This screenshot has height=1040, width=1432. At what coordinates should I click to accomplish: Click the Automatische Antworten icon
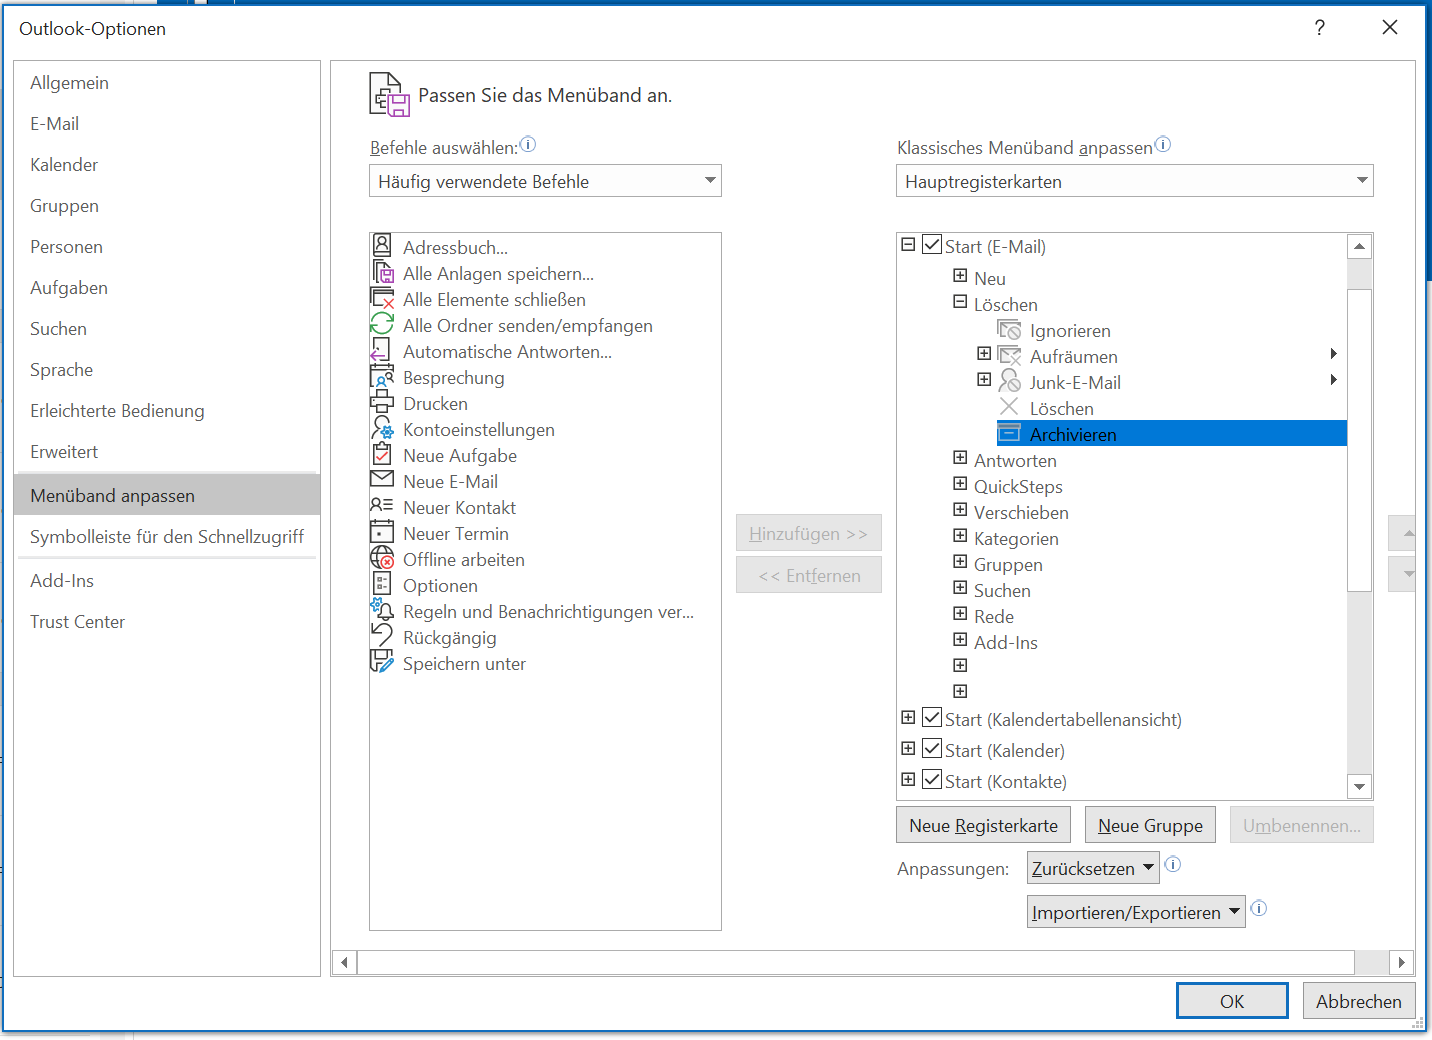click(x=382, y=350)
